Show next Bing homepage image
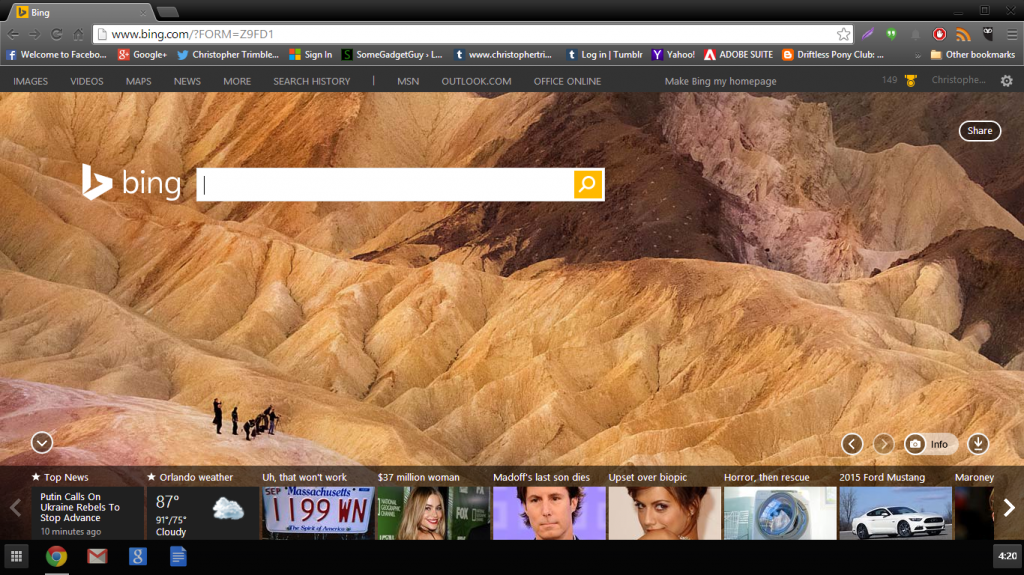This screenshot has height=575, width=1024. coord(883,444)
